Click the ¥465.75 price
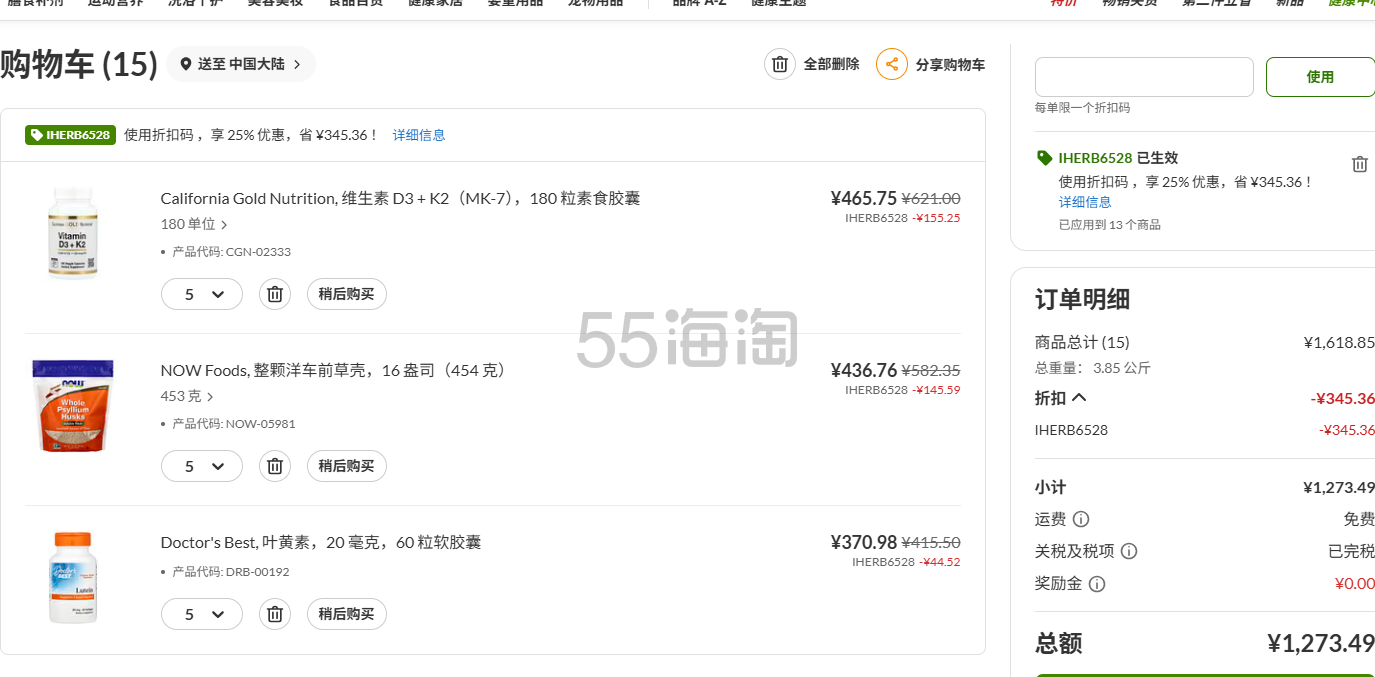This screenshot has width=1375, height=677. [x=864, y=198]
